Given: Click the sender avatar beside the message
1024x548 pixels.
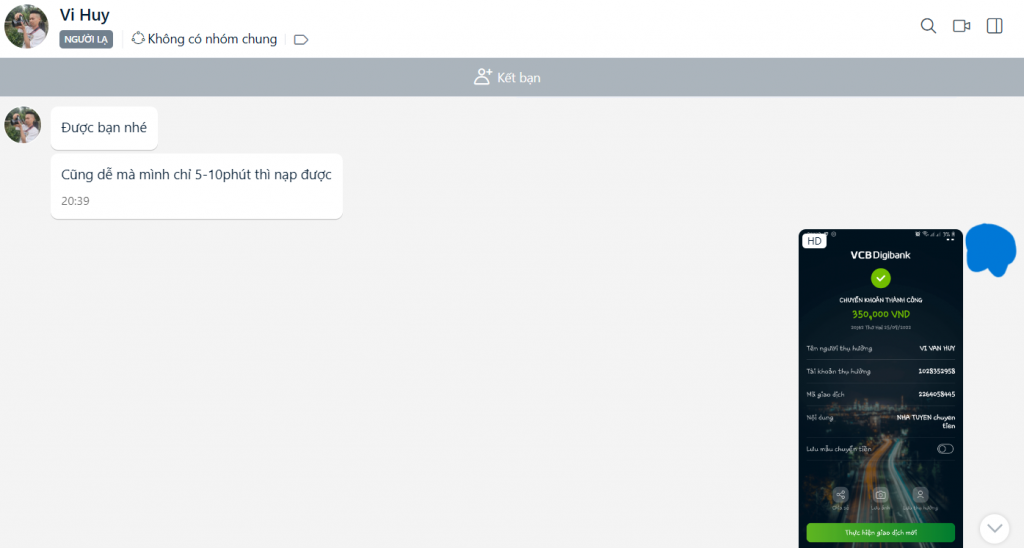Looking at the screenshot, I should 22,125.
